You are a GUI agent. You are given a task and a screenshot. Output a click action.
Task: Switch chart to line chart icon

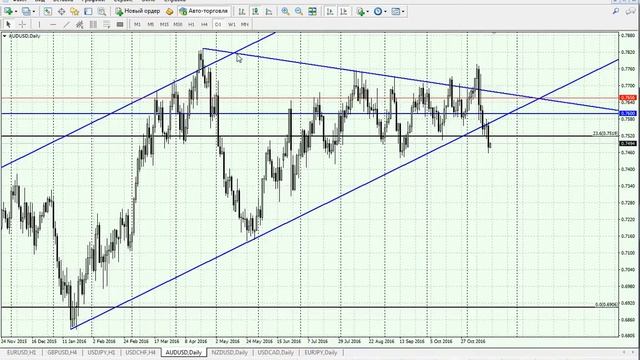(x=269, y=11)
